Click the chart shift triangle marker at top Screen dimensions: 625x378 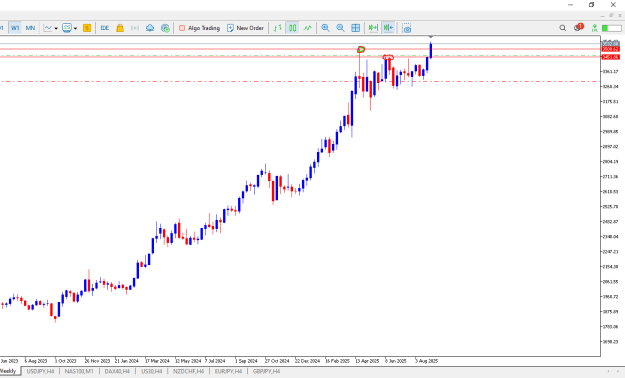pyautogui.click(x=431, y=37)
